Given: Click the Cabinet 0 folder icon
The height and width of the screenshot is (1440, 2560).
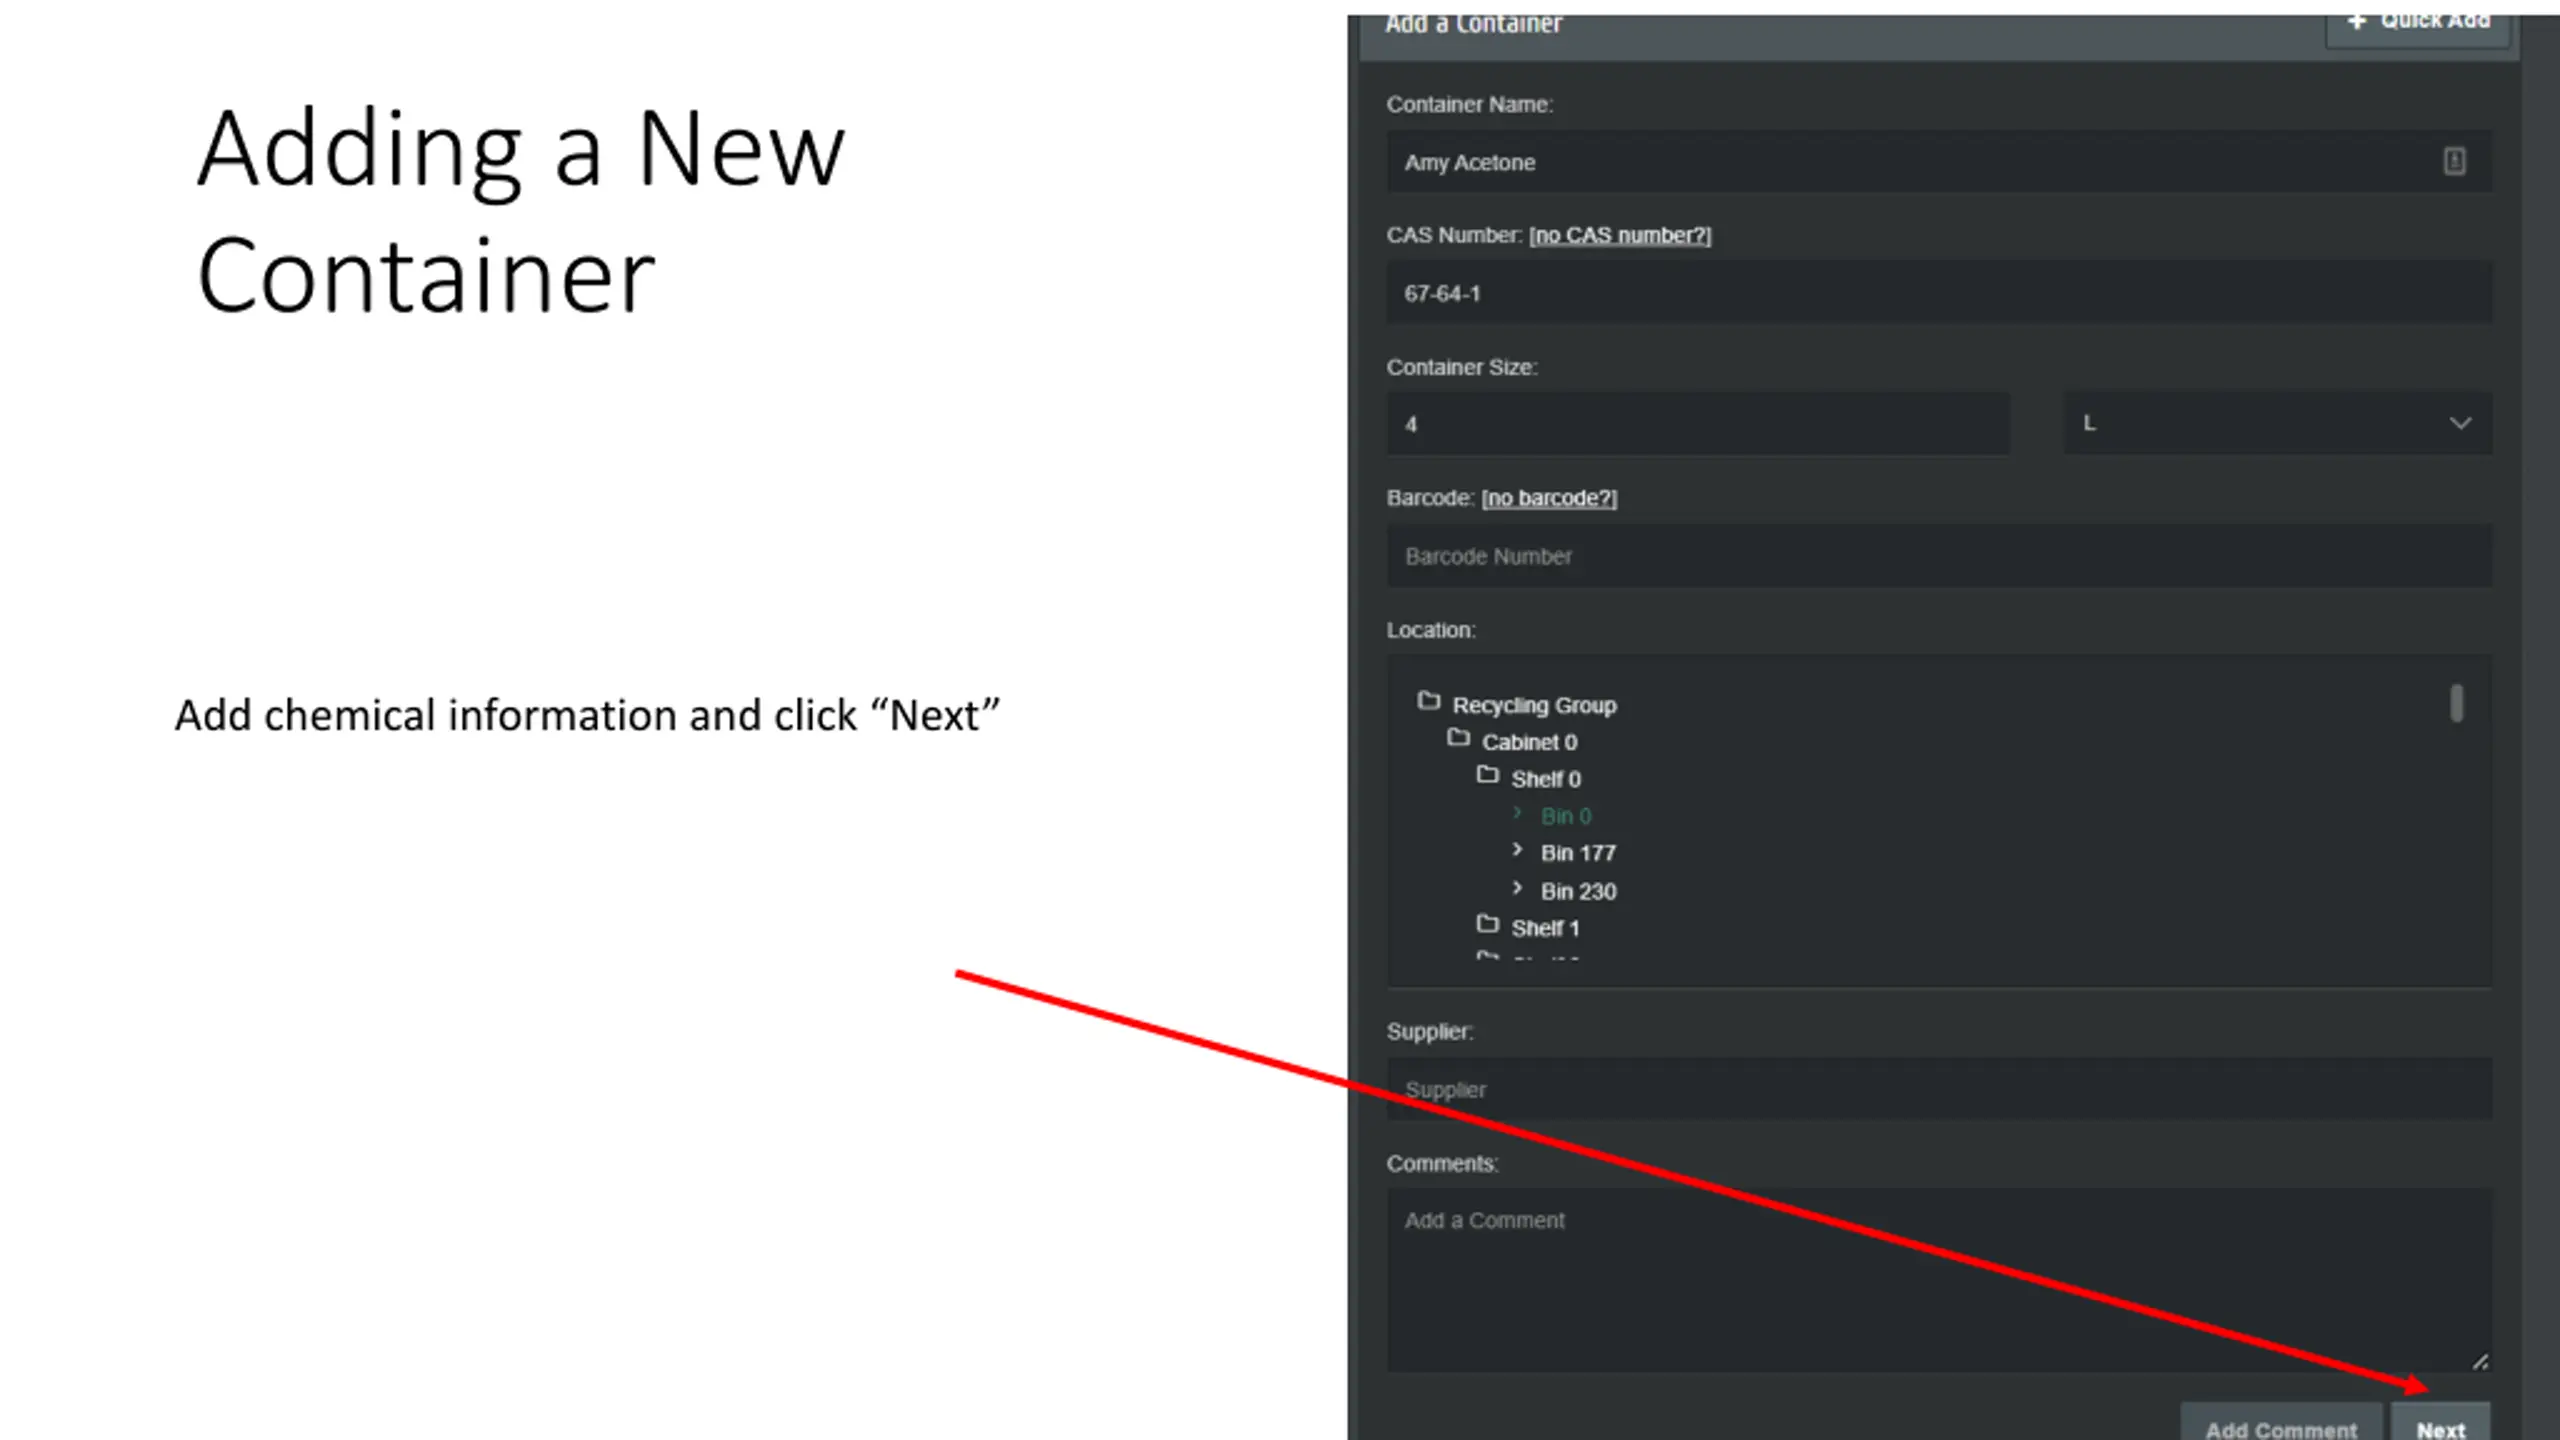Looking at the screenshot, I should click(1458, 739).
